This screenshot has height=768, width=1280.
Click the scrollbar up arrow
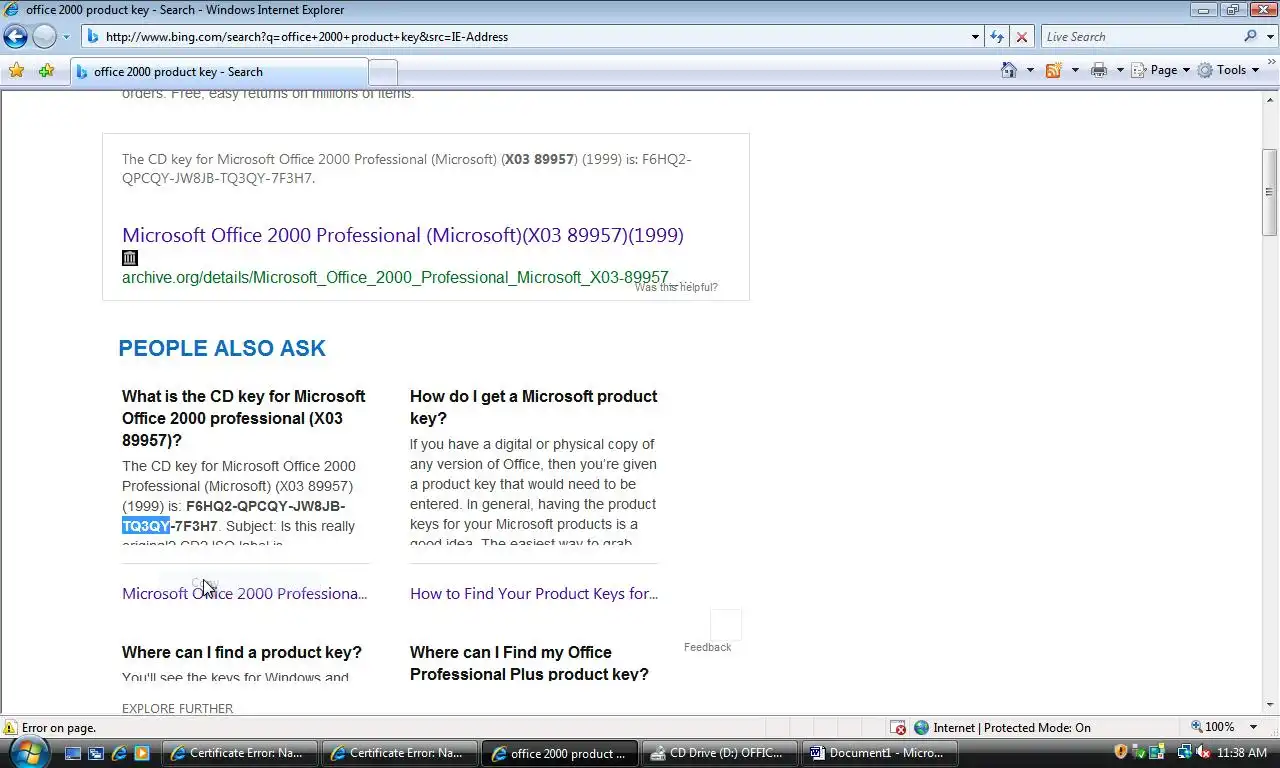[x=1270, y=99]
